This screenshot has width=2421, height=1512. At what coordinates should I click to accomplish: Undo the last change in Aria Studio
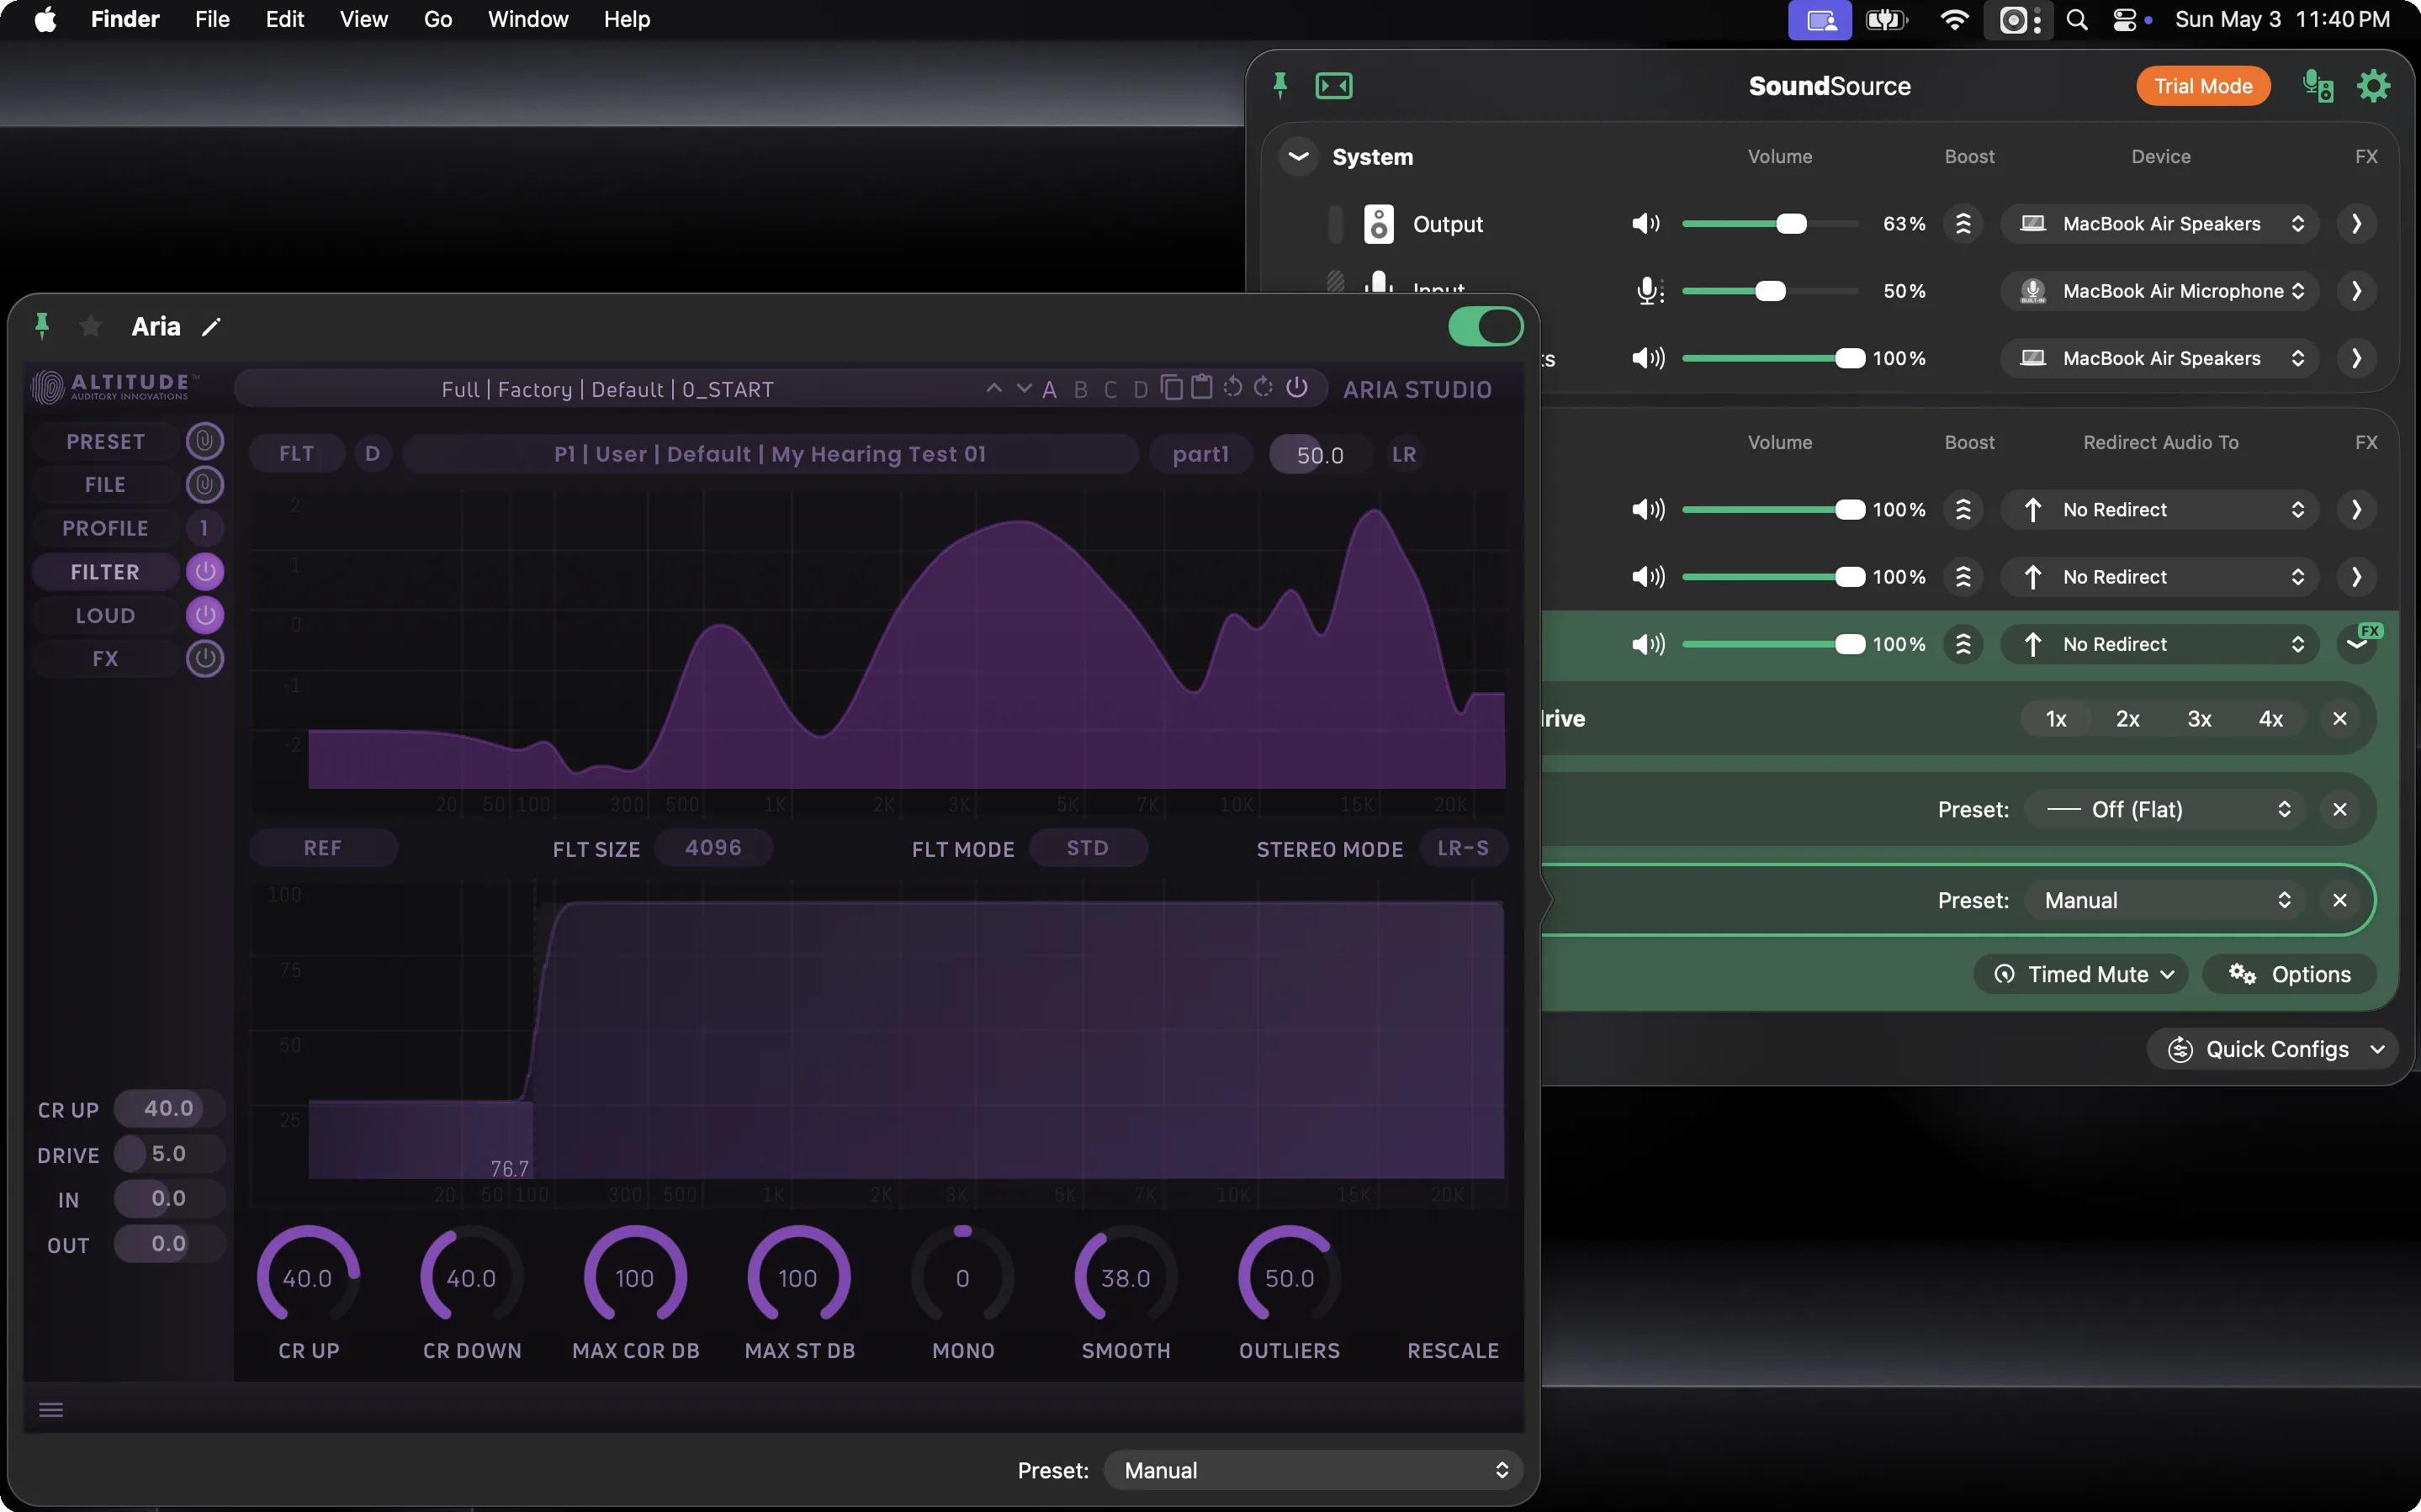click(x=1233, y=388)
